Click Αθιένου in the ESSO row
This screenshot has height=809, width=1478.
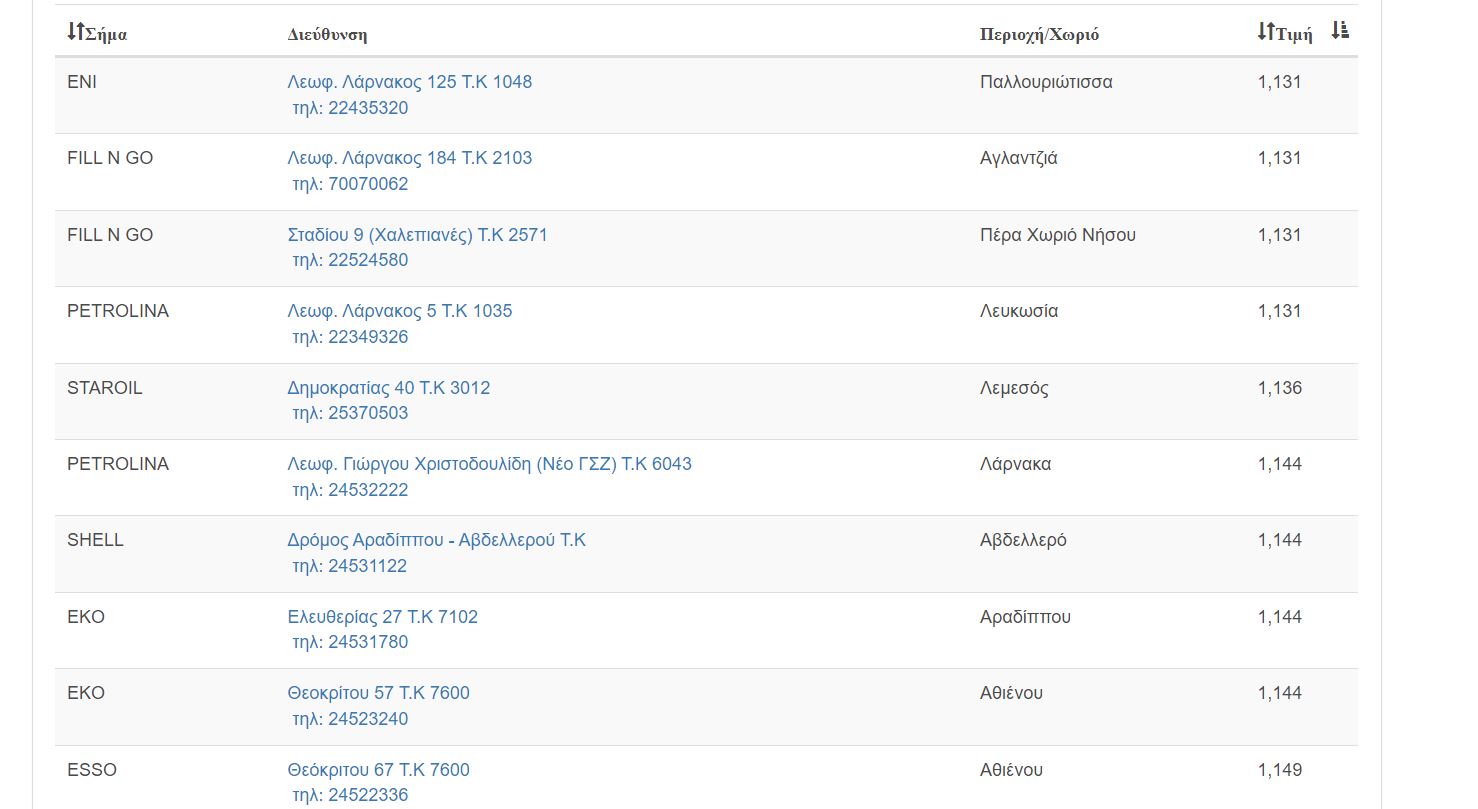pyautogui.click(x=1011, y=770)
